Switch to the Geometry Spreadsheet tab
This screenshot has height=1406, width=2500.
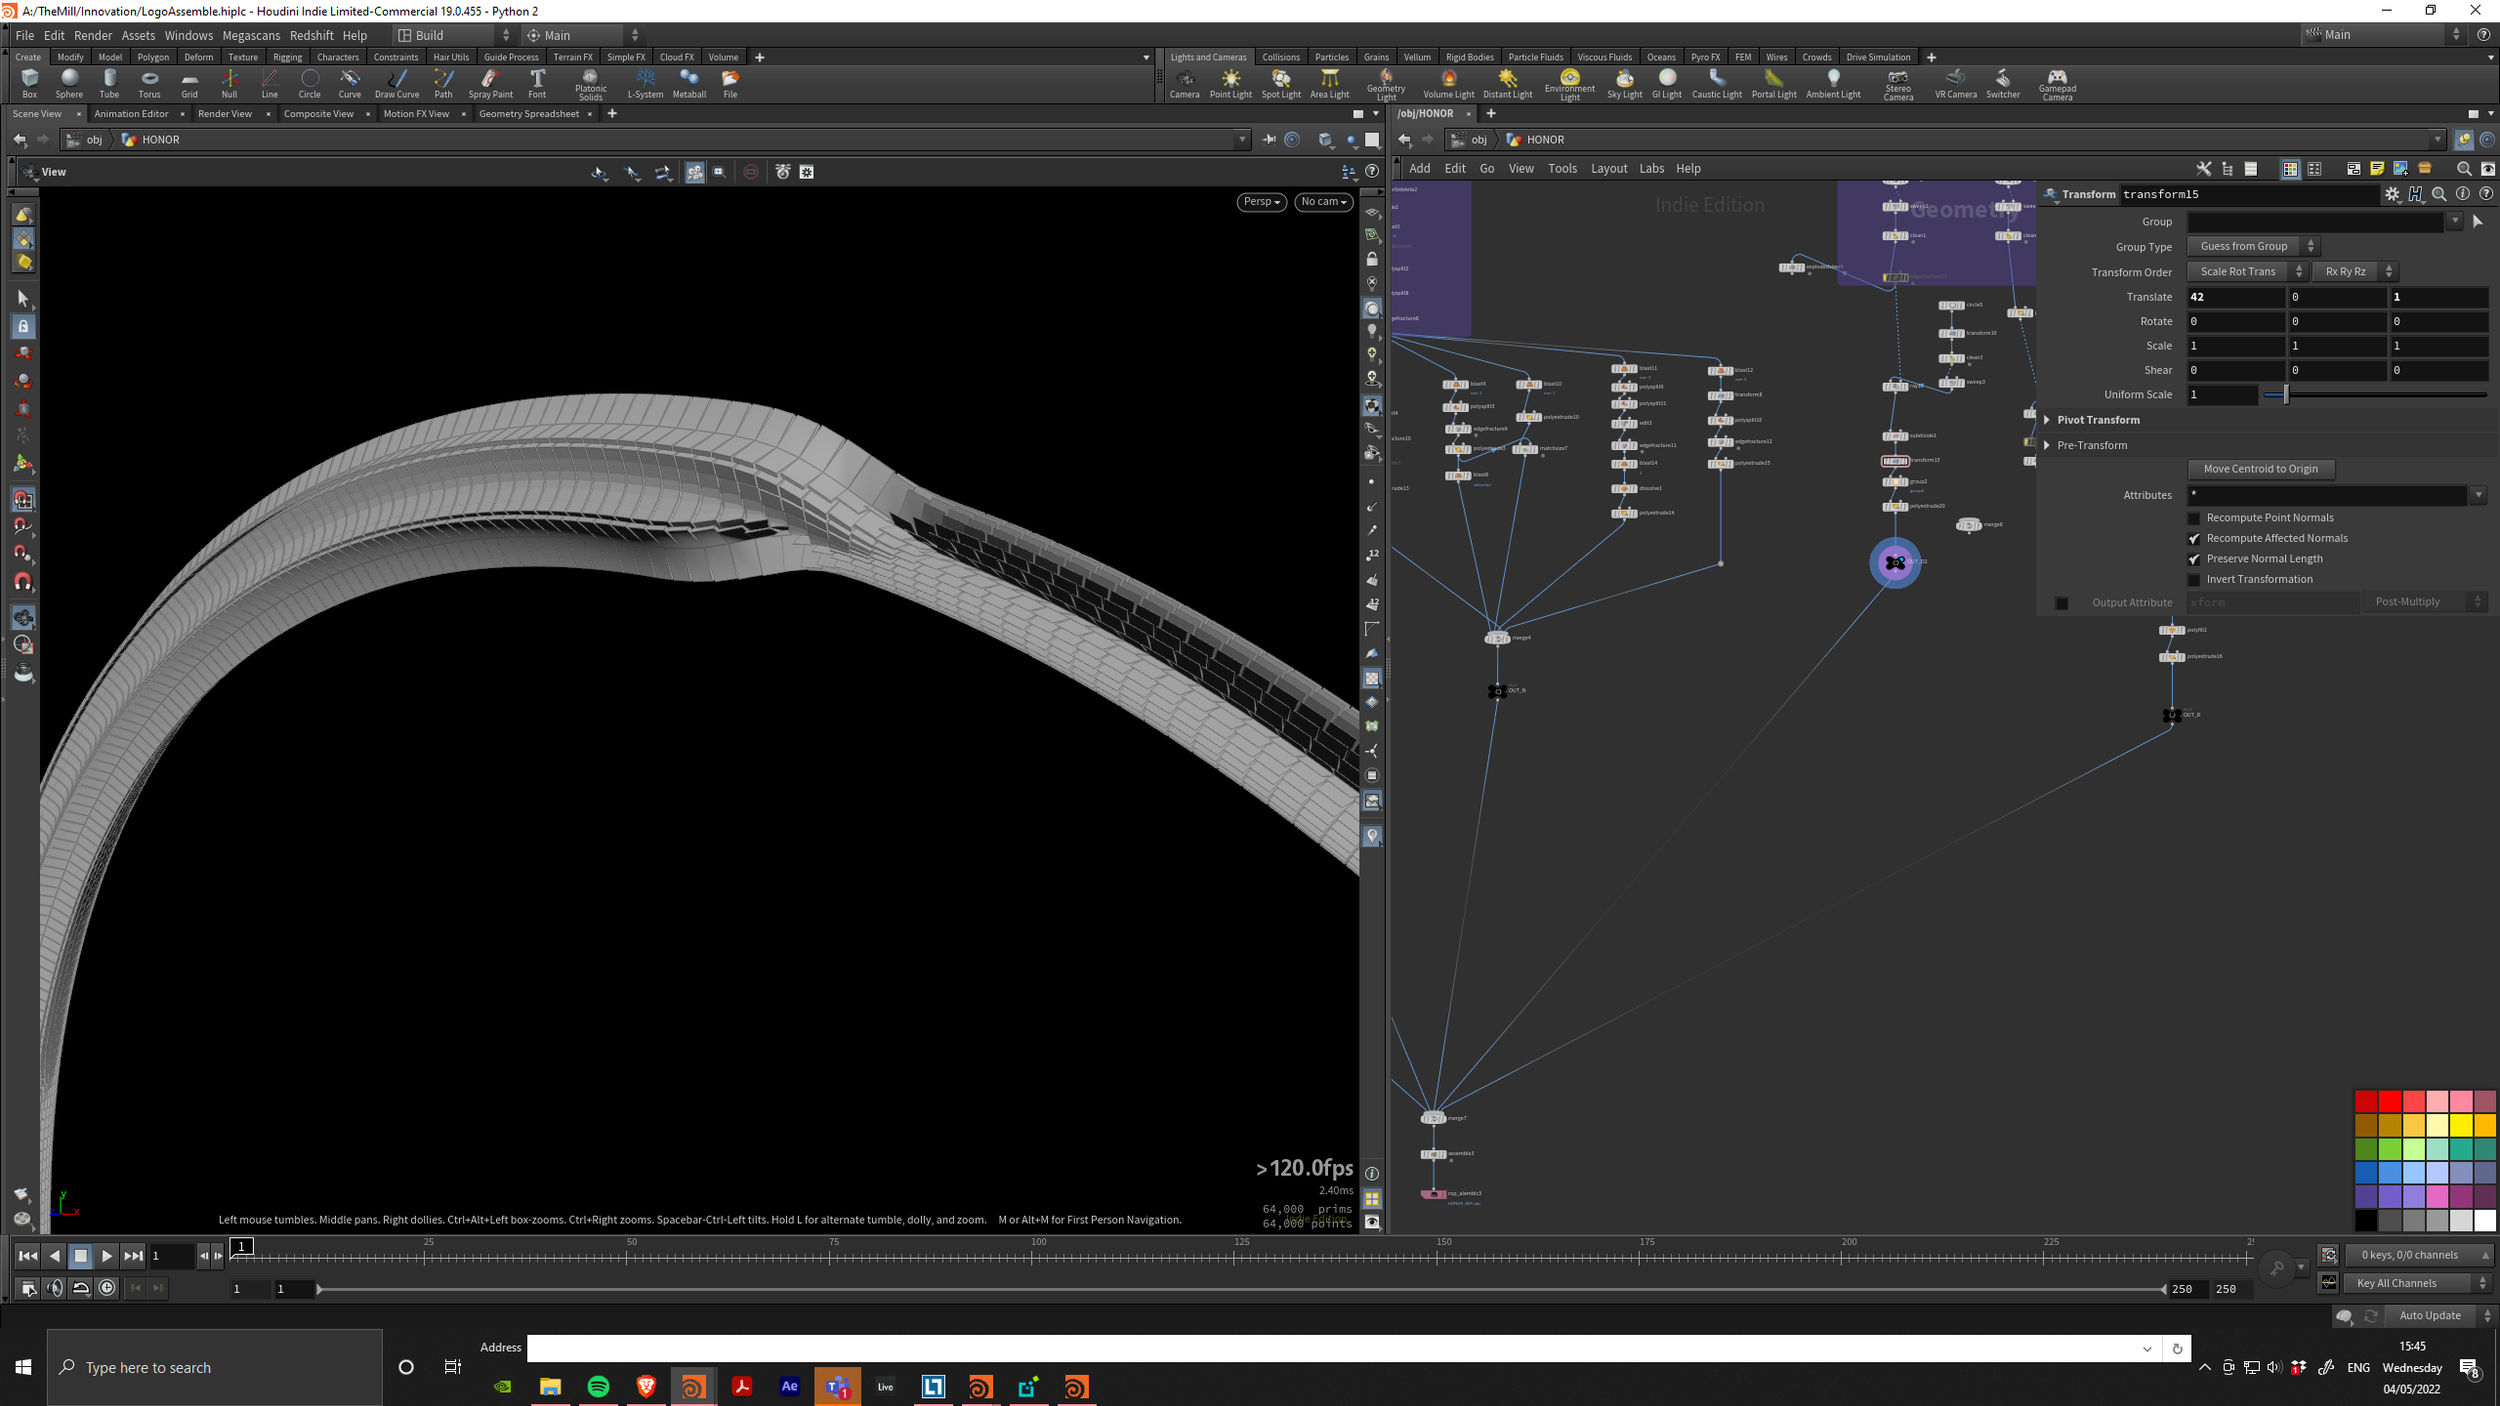point(531,113)
